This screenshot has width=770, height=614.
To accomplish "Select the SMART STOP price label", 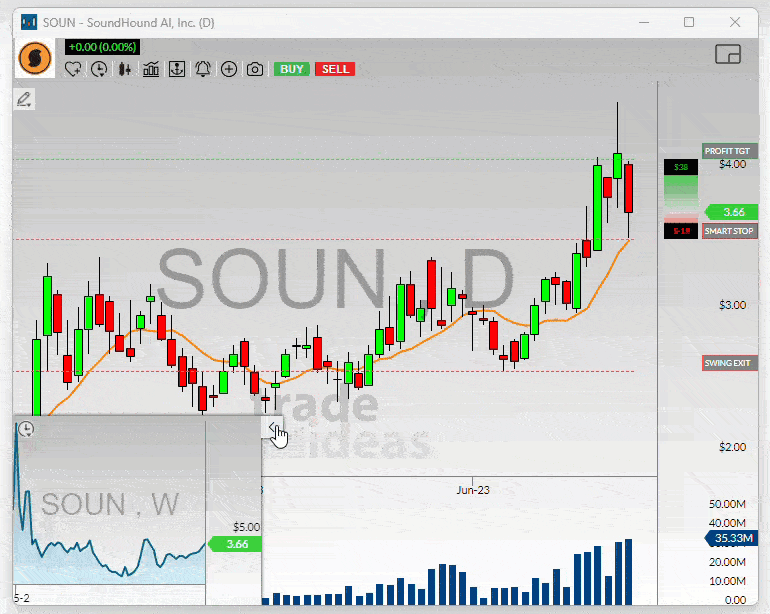I will point(729,231).
